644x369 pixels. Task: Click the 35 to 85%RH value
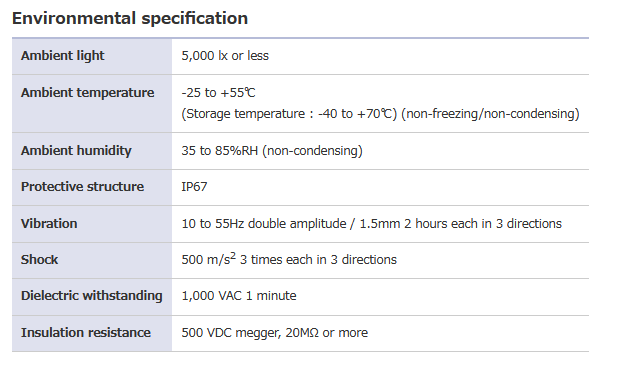pyautogui.click(x=272, y=150)
